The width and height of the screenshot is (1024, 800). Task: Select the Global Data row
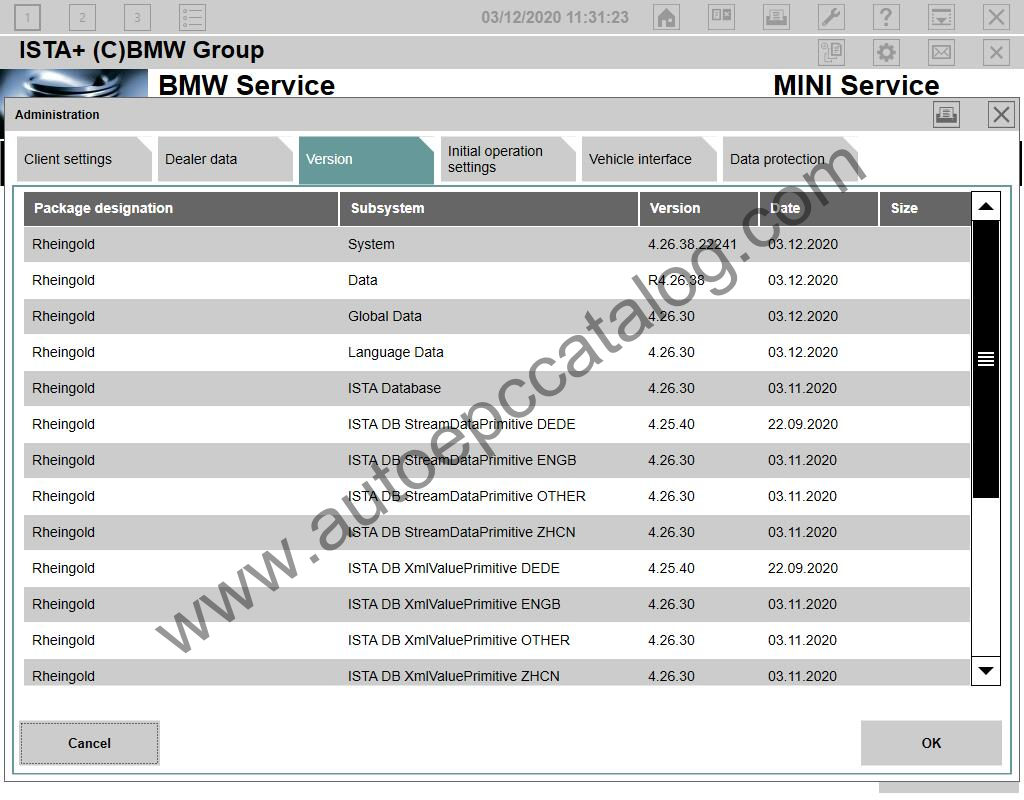pos(497,316)
